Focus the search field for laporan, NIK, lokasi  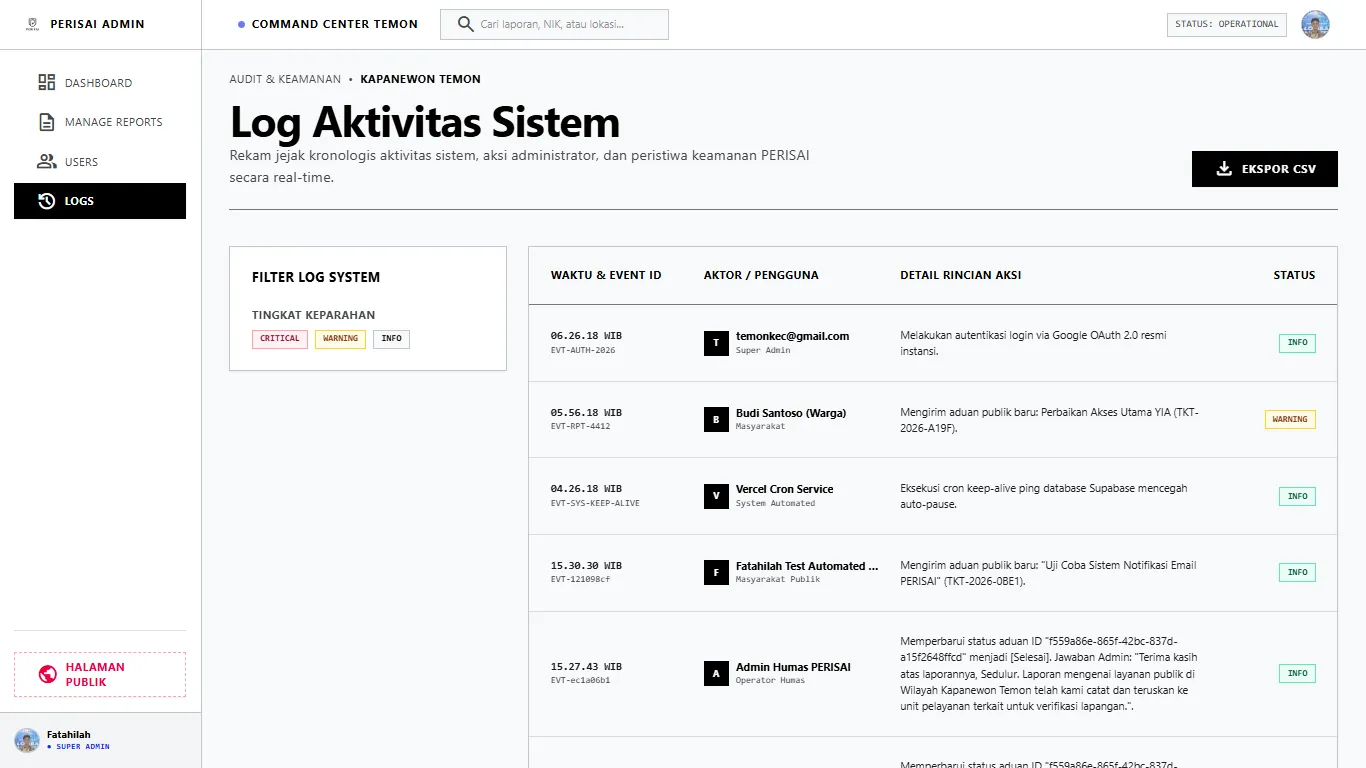click(554, 24)
